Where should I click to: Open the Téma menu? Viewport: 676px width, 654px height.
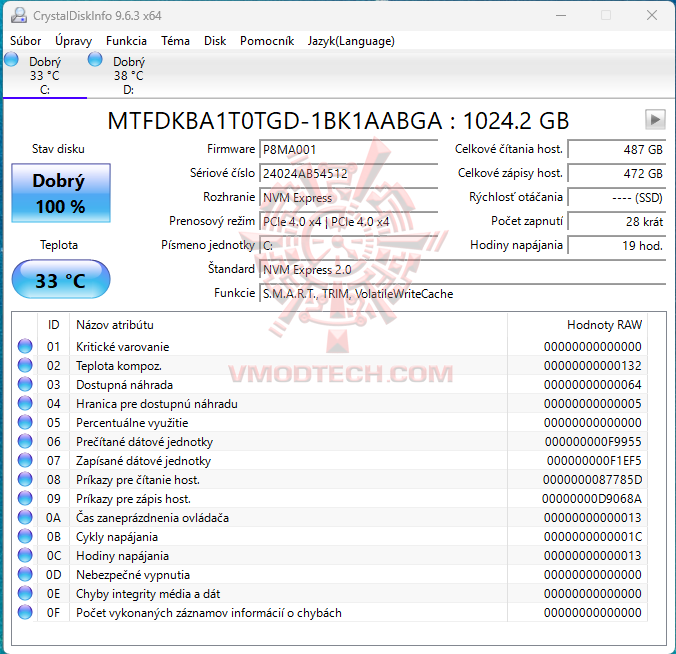[x=175, y=41]
